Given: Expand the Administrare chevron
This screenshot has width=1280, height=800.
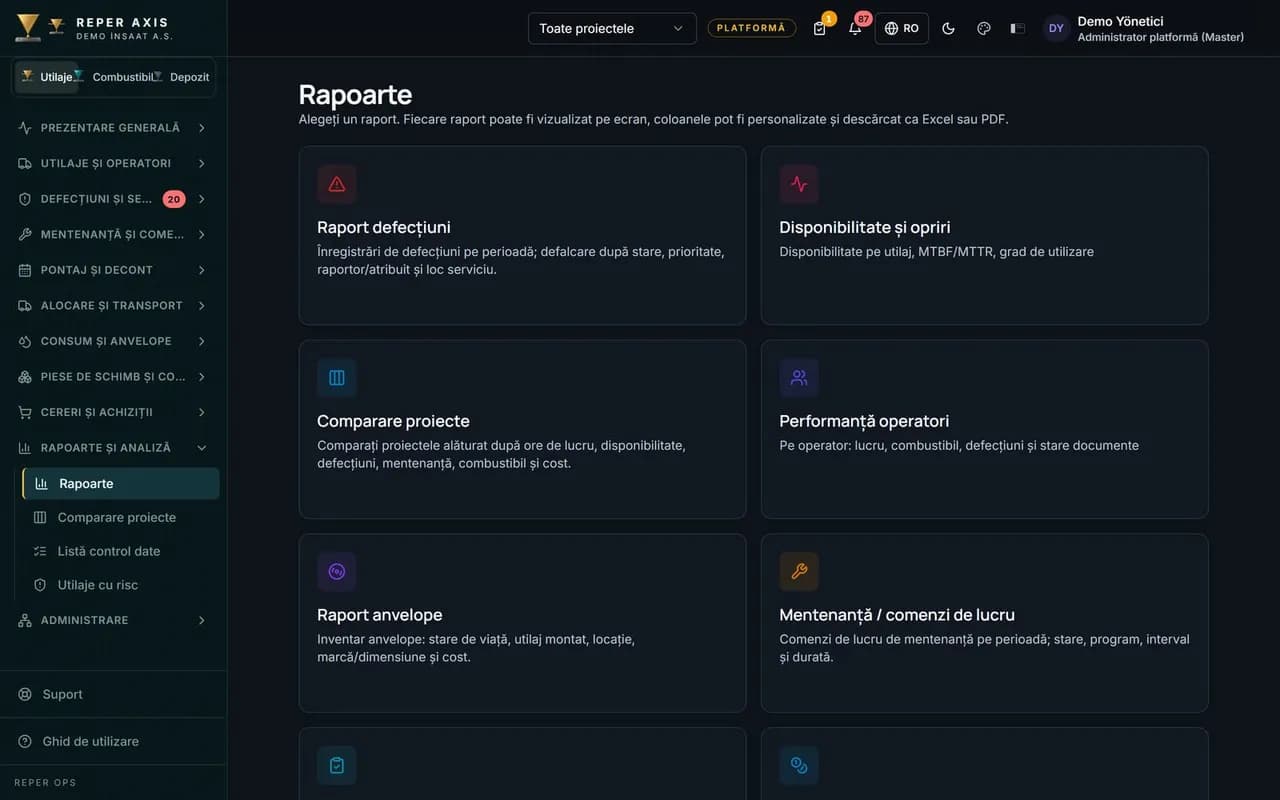Looking at the screenshot, I should [x=202, y=620].
